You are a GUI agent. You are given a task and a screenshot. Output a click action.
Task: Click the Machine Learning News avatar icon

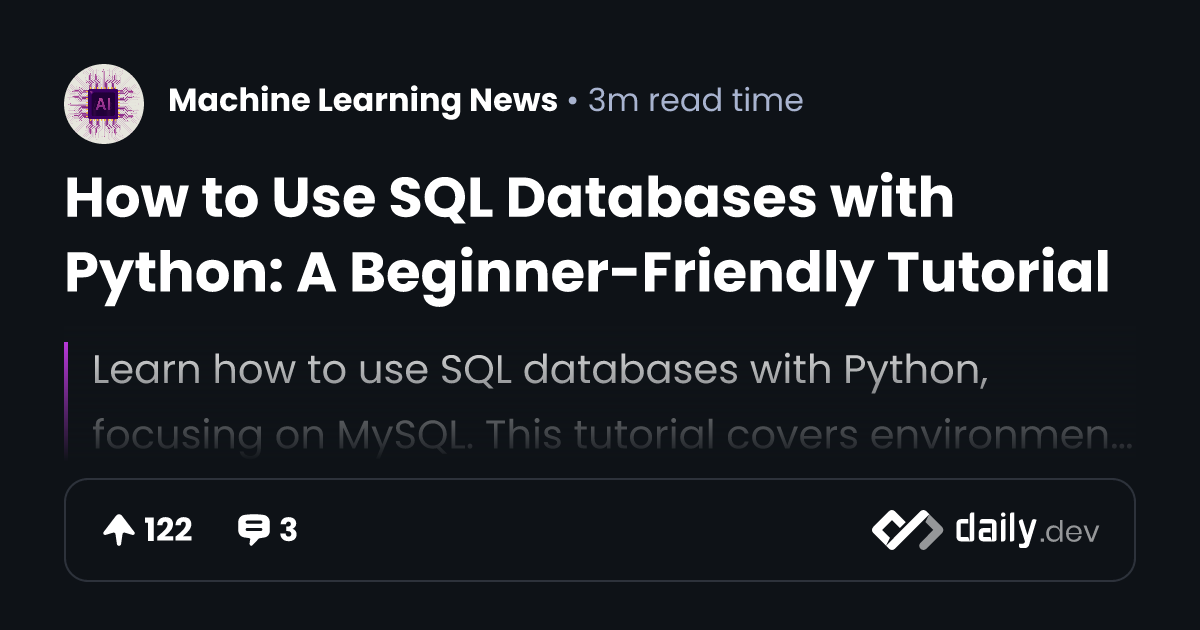[103, 101]
